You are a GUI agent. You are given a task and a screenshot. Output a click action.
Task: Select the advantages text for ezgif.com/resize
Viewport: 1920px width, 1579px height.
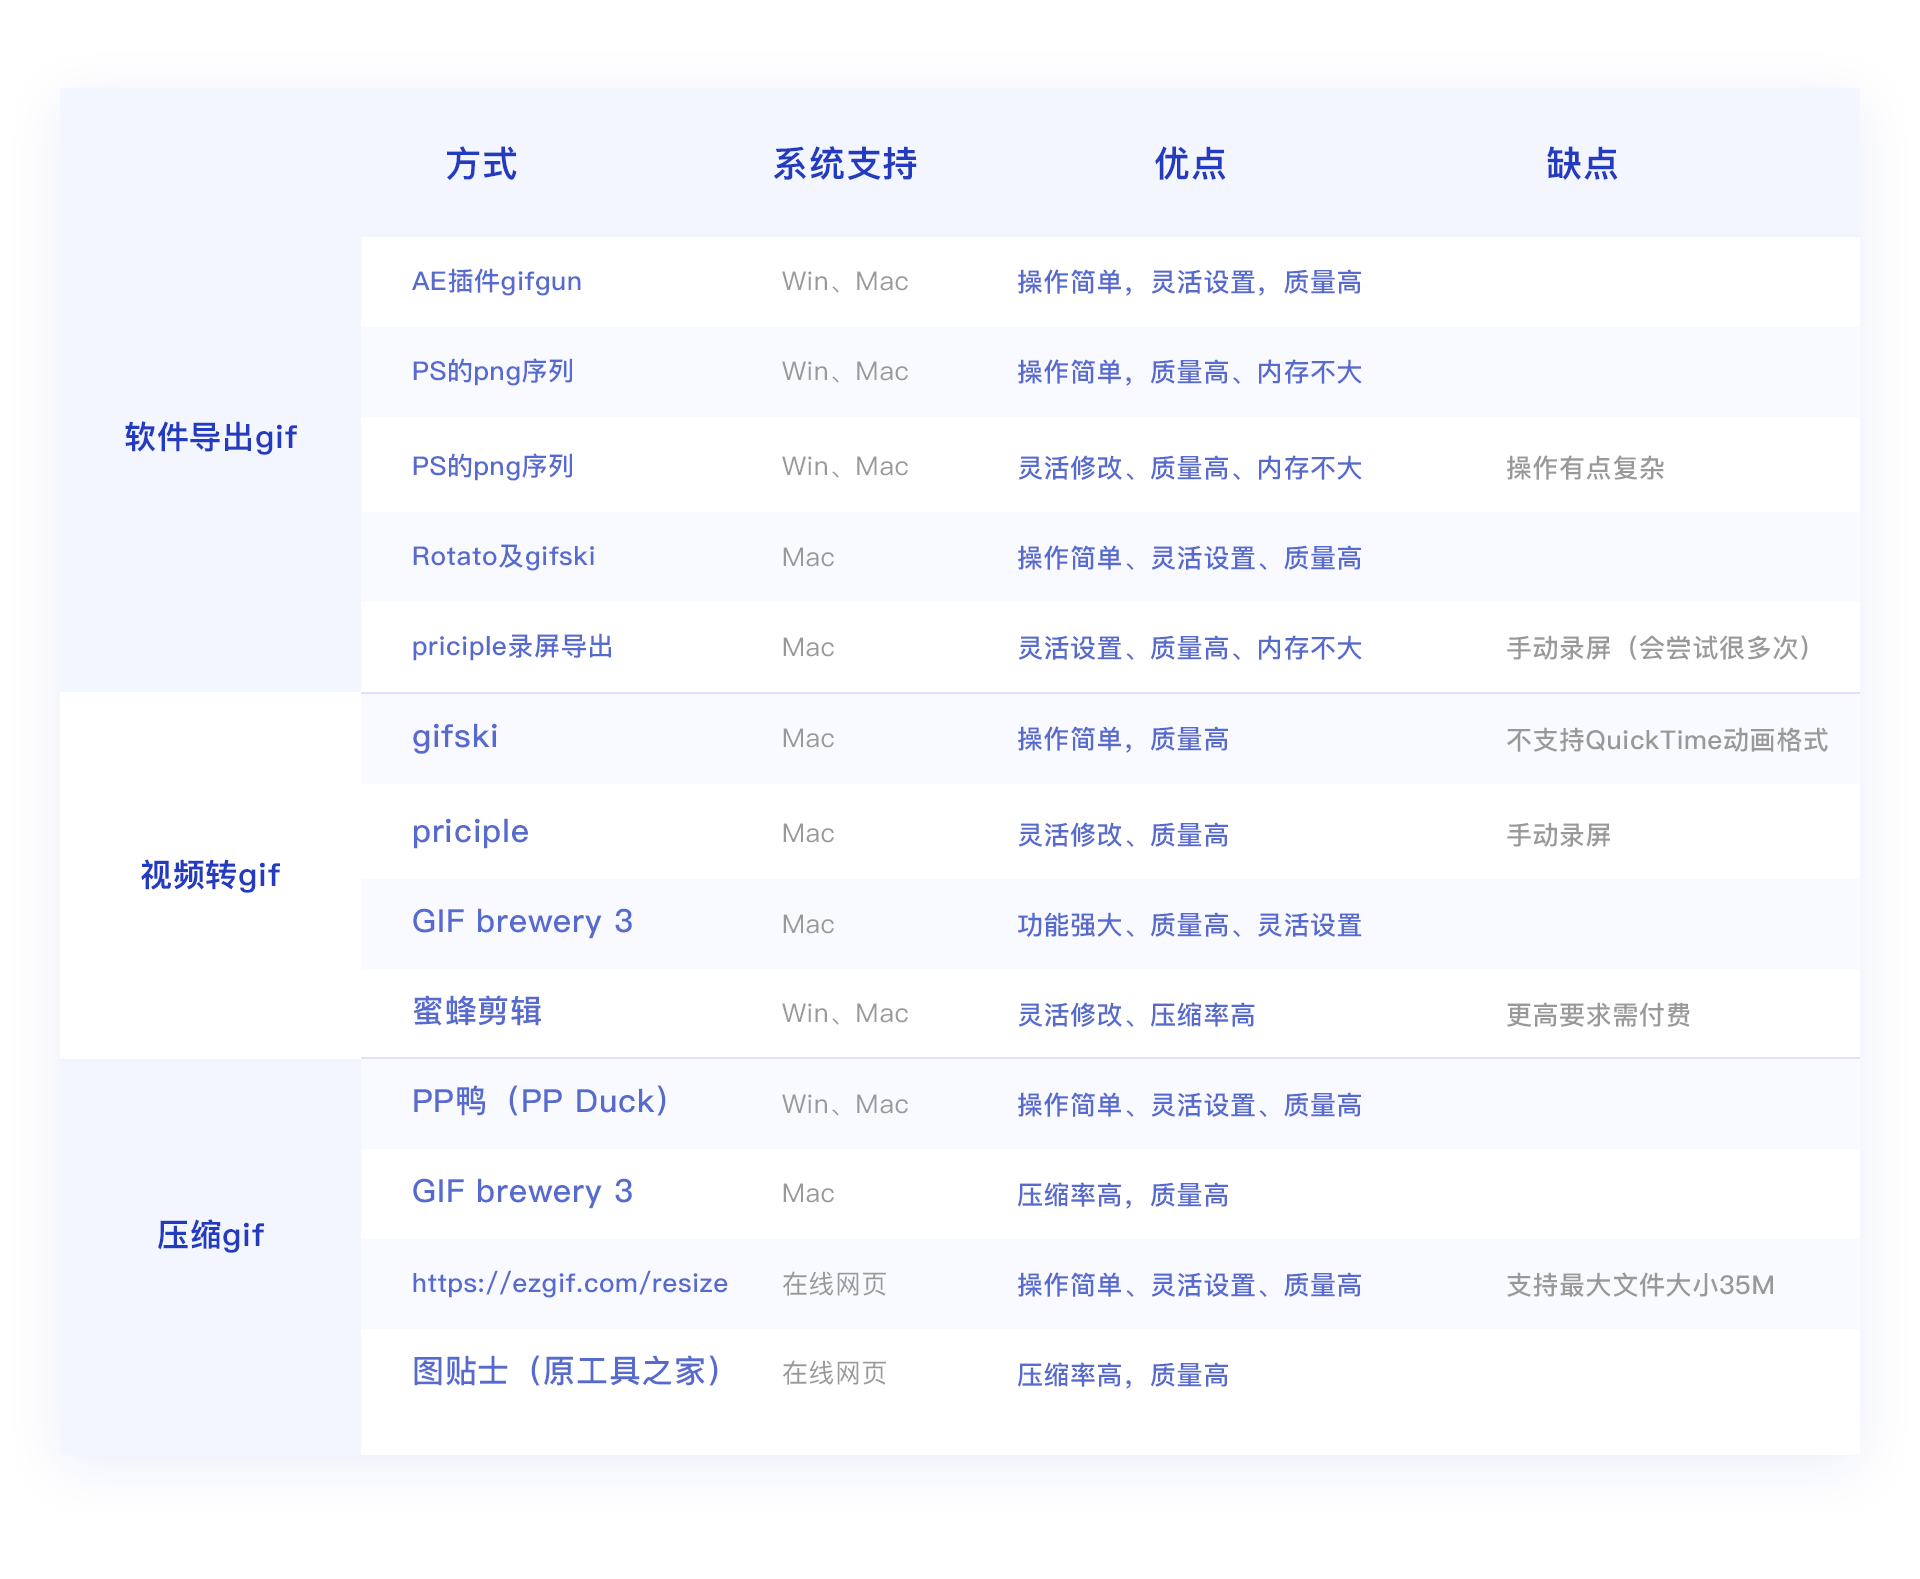(1190, 1285)
